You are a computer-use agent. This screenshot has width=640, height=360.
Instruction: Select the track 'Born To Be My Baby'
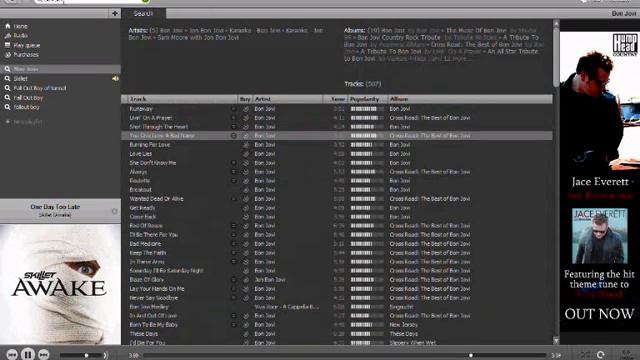153,325
